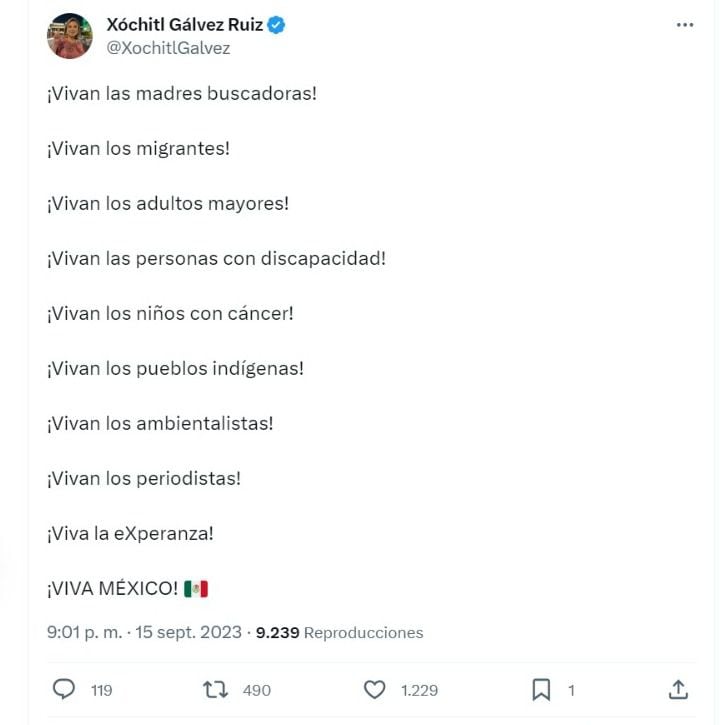Click the line ¡Vivan las madres buscadoras!
The image size is (720, 725).
(x=181, y=93)
